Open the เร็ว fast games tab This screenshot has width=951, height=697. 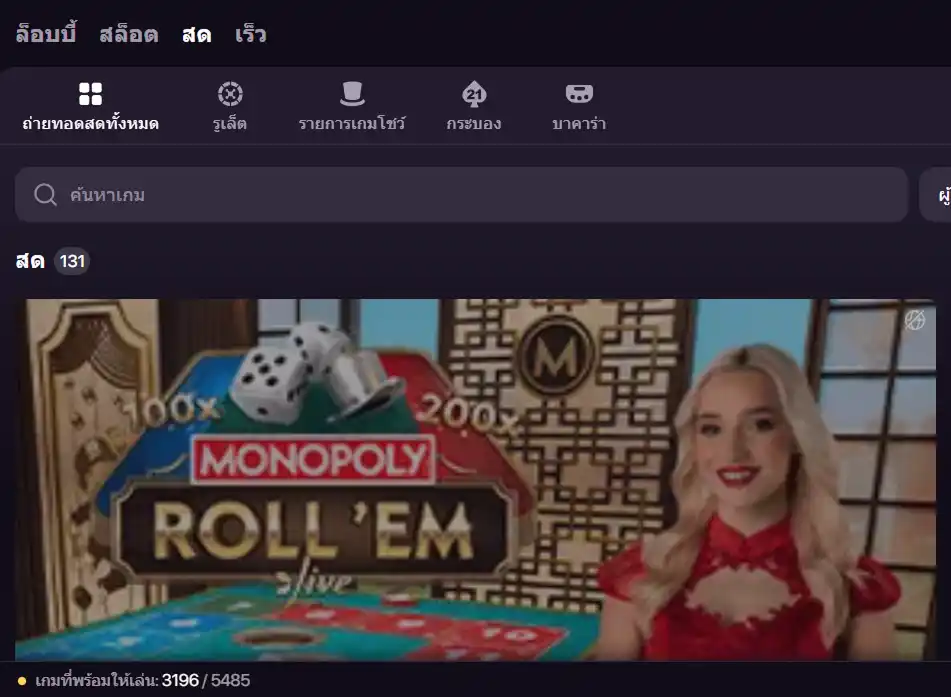[x=250, y=35]
